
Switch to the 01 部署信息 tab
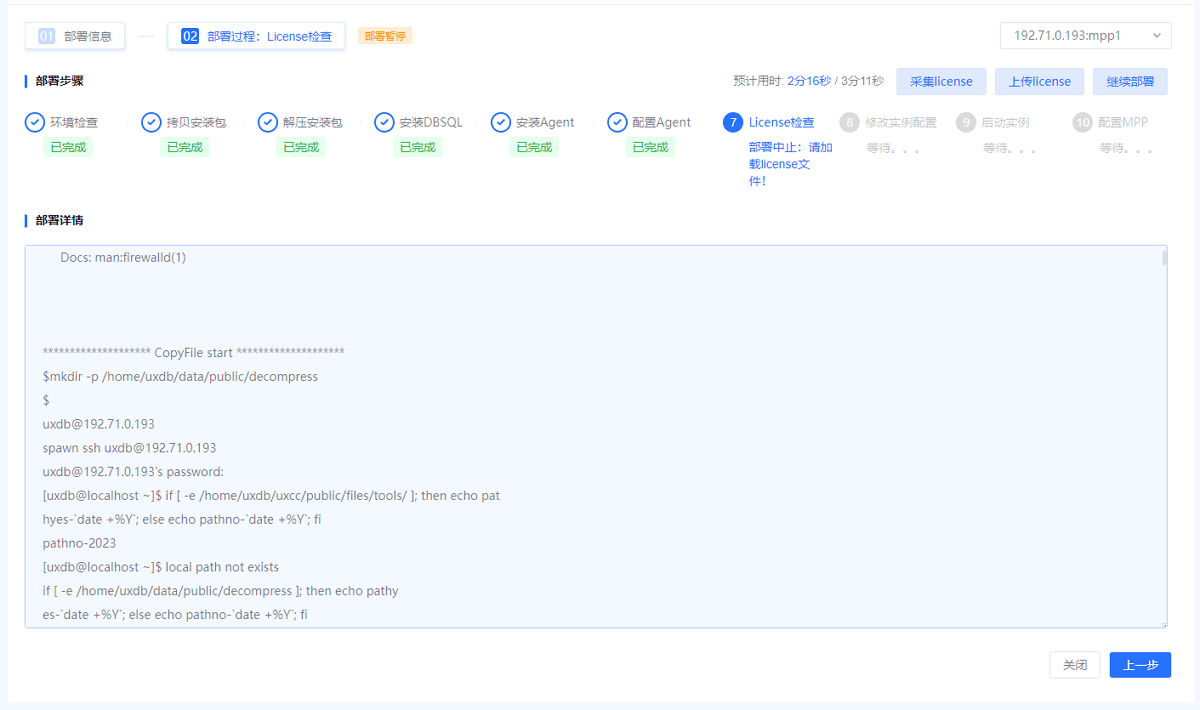coord(76,36)
